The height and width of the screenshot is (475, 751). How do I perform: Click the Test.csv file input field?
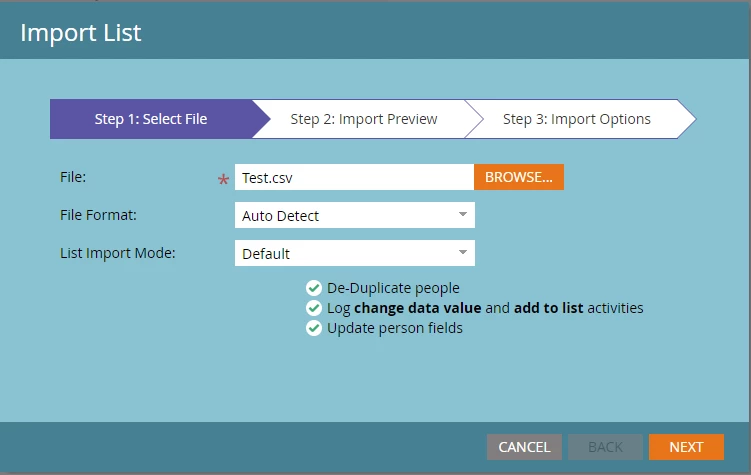354,177
